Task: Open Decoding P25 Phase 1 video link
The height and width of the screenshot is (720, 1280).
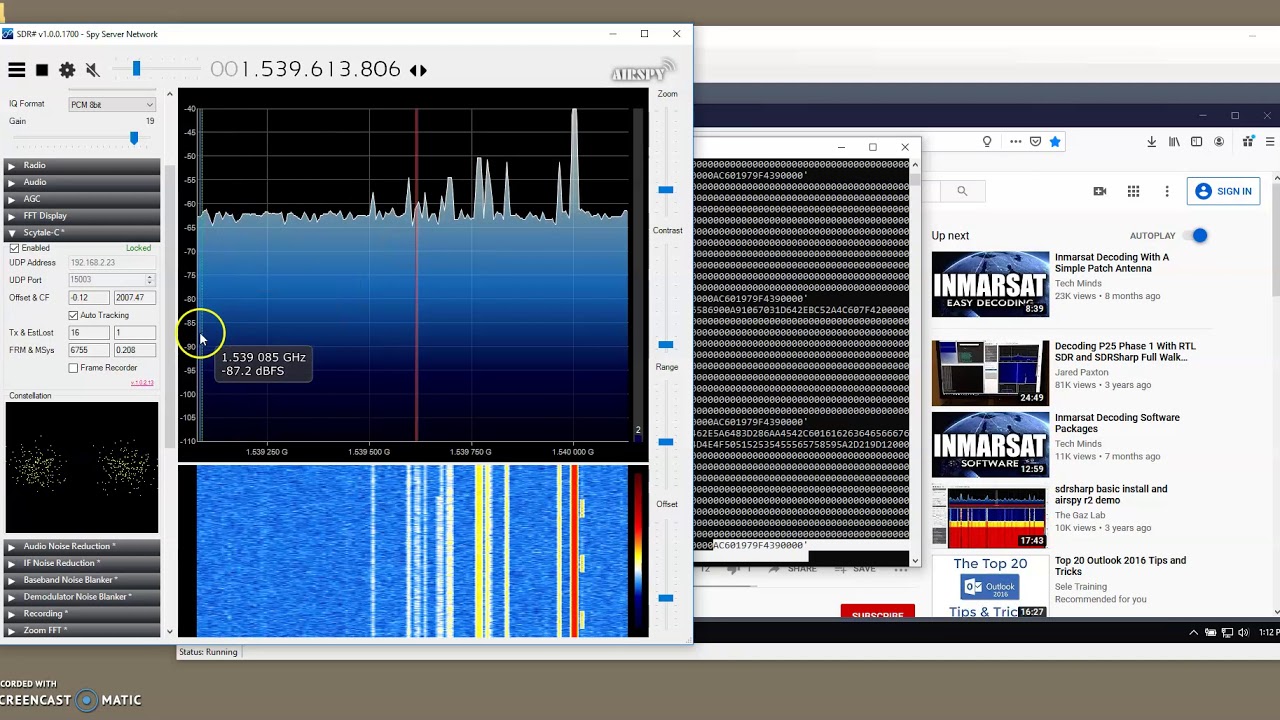Action: (x=1125, y=352)
